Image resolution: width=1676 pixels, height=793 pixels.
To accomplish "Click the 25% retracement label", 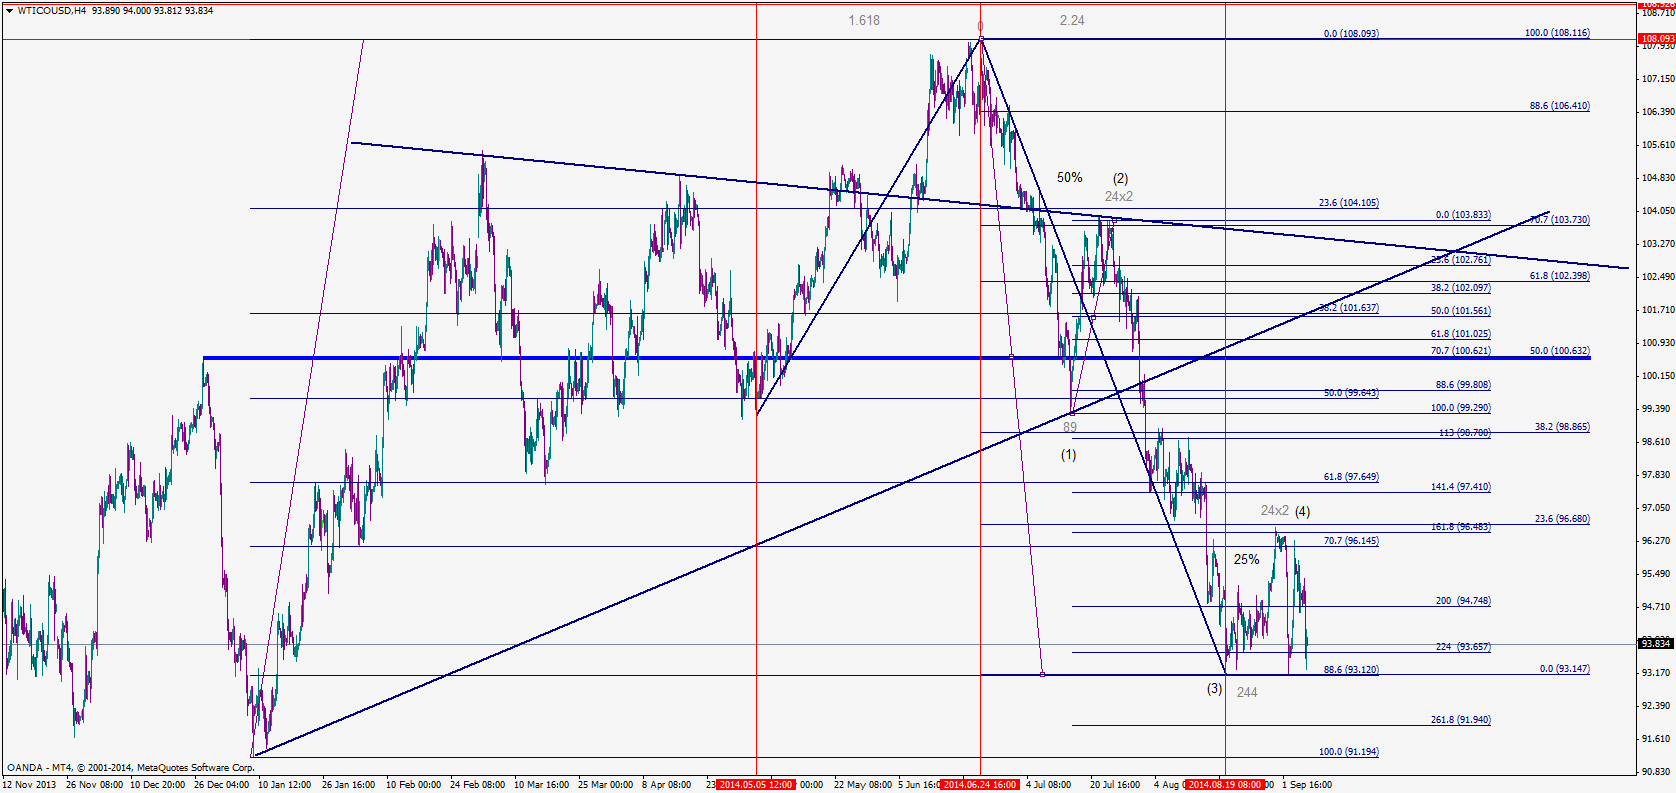I will click(1246, 559).
